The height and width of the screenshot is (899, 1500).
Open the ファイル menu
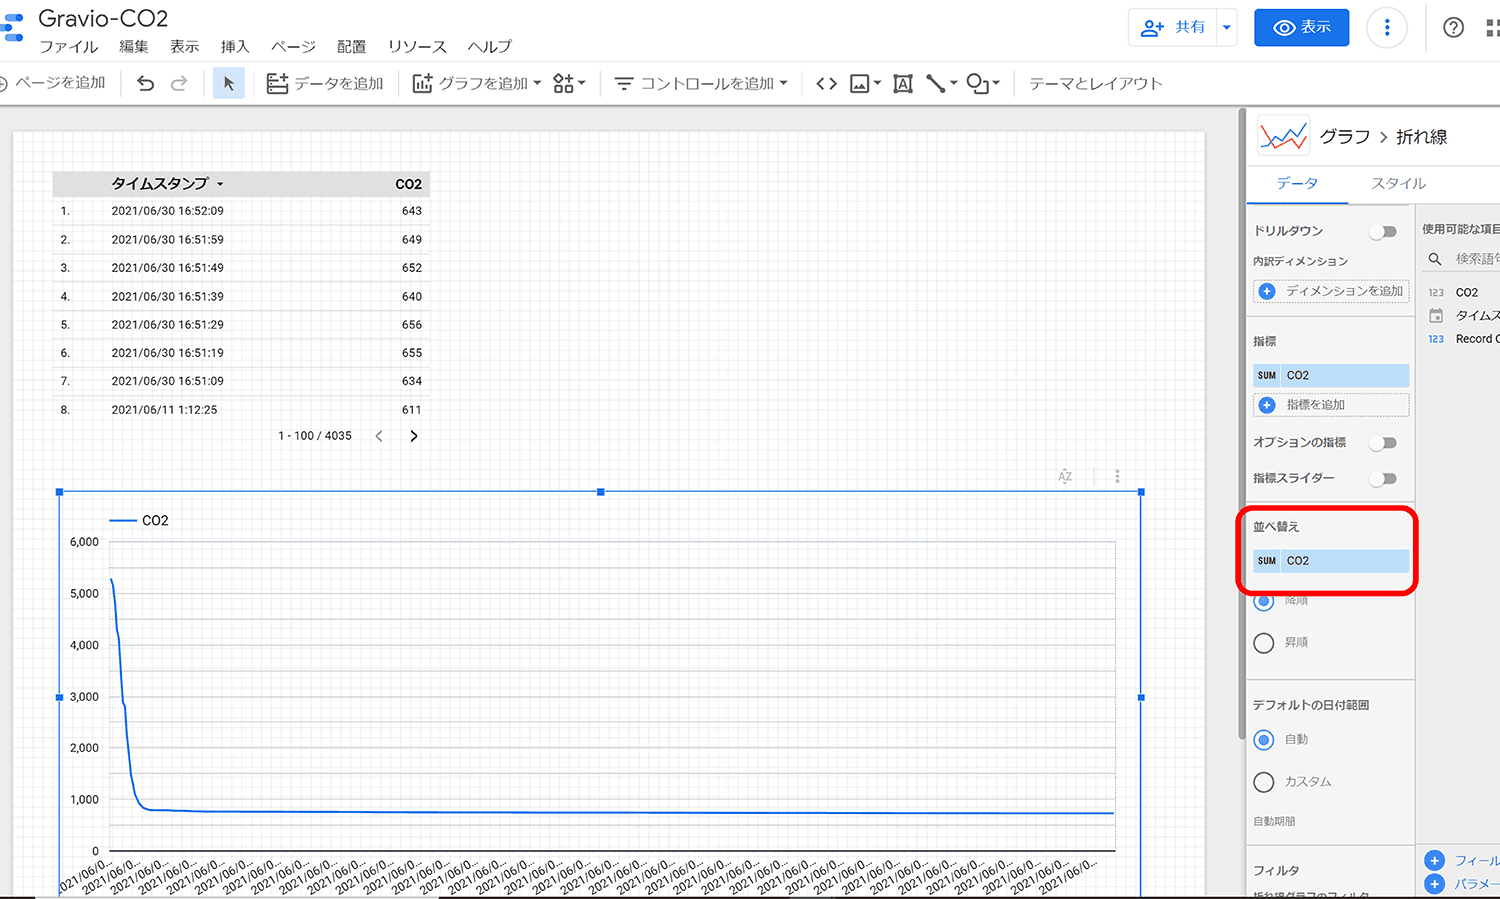[x=69, y=47]
